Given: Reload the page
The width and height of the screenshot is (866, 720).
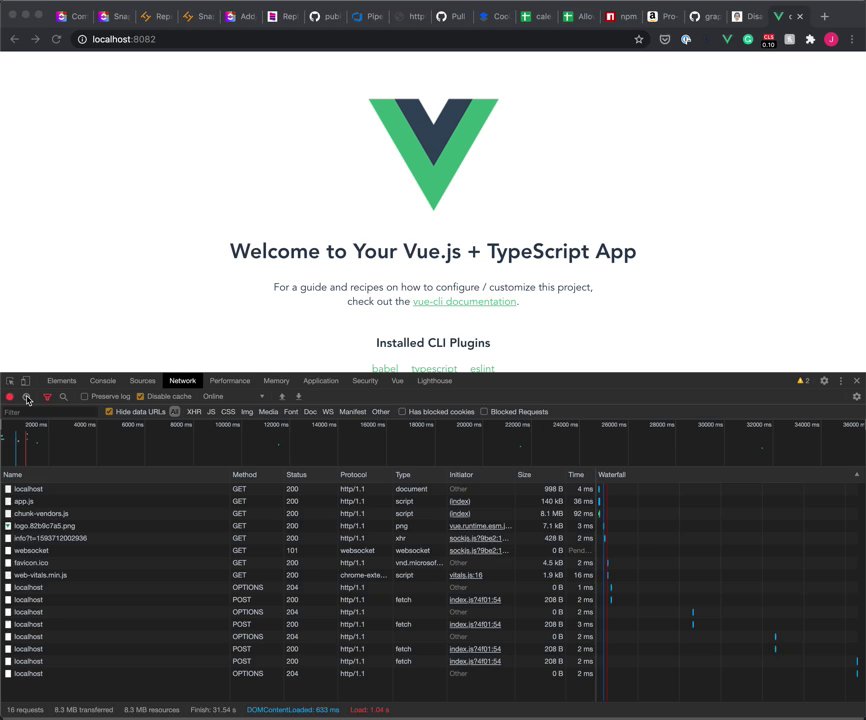Looking at the screenshot, I should pos(56,39).
